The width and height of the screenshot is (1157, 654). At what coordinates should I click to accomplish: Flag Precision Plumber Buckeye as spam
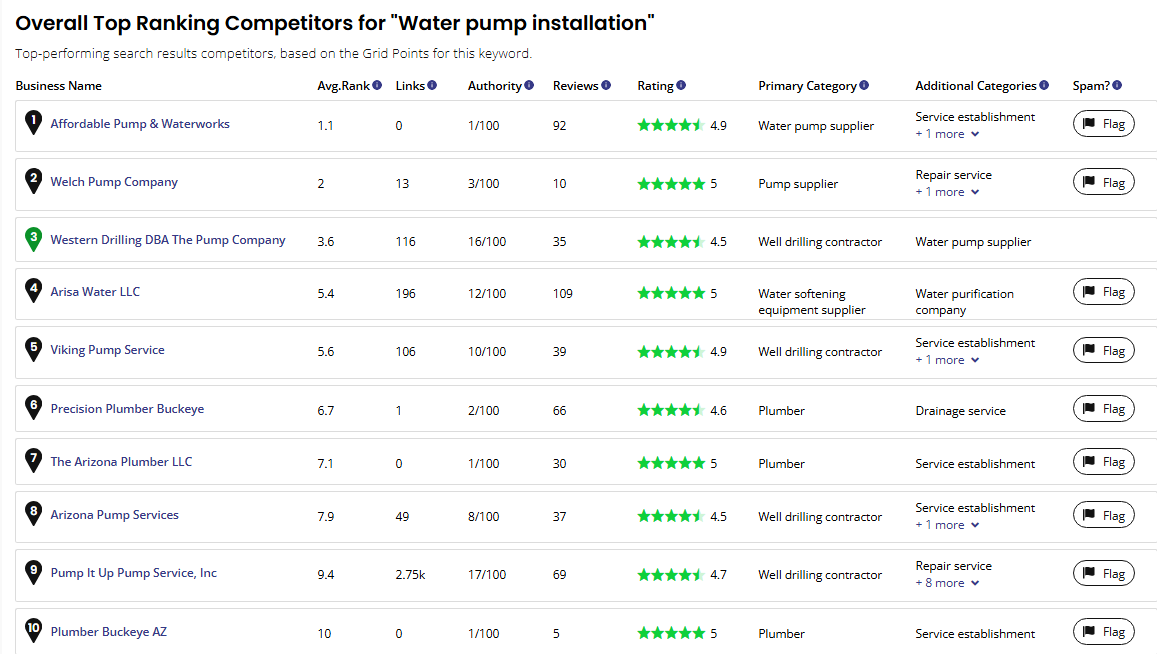[1104, 408]
